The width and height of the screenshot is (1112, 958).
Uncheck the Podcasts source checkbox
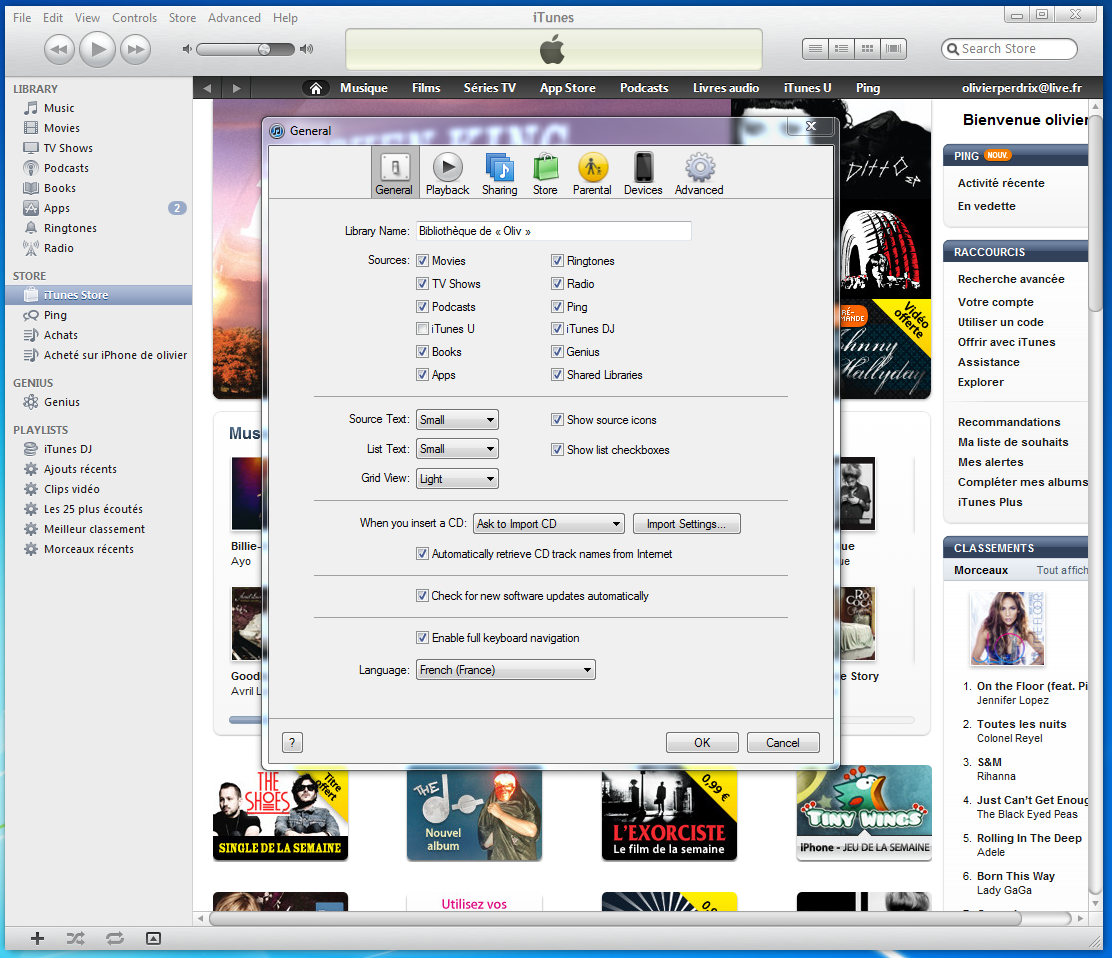(x=423, y=306)
